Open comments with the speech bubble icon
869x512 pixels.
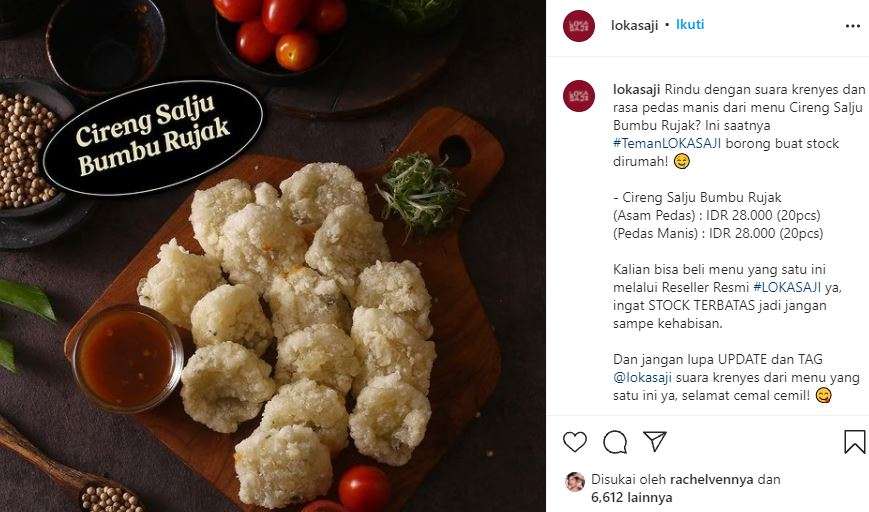click(615, 442)
